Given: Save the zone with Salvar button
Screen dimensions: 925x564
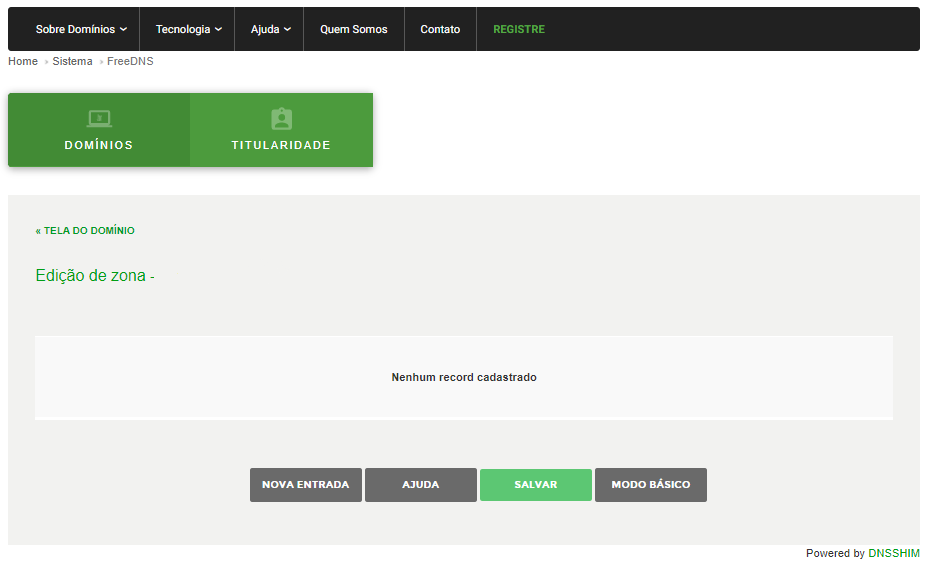Looking at the screenshot, I should [x=535, y=485].
